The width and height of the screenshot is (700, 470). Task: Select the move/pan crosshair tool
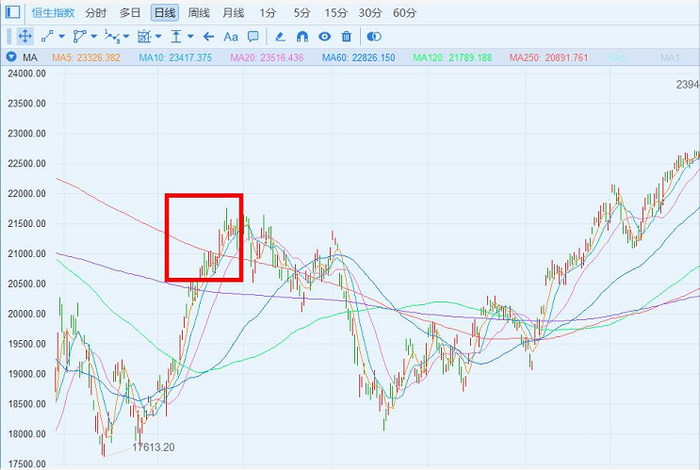(x=25, y=37)
